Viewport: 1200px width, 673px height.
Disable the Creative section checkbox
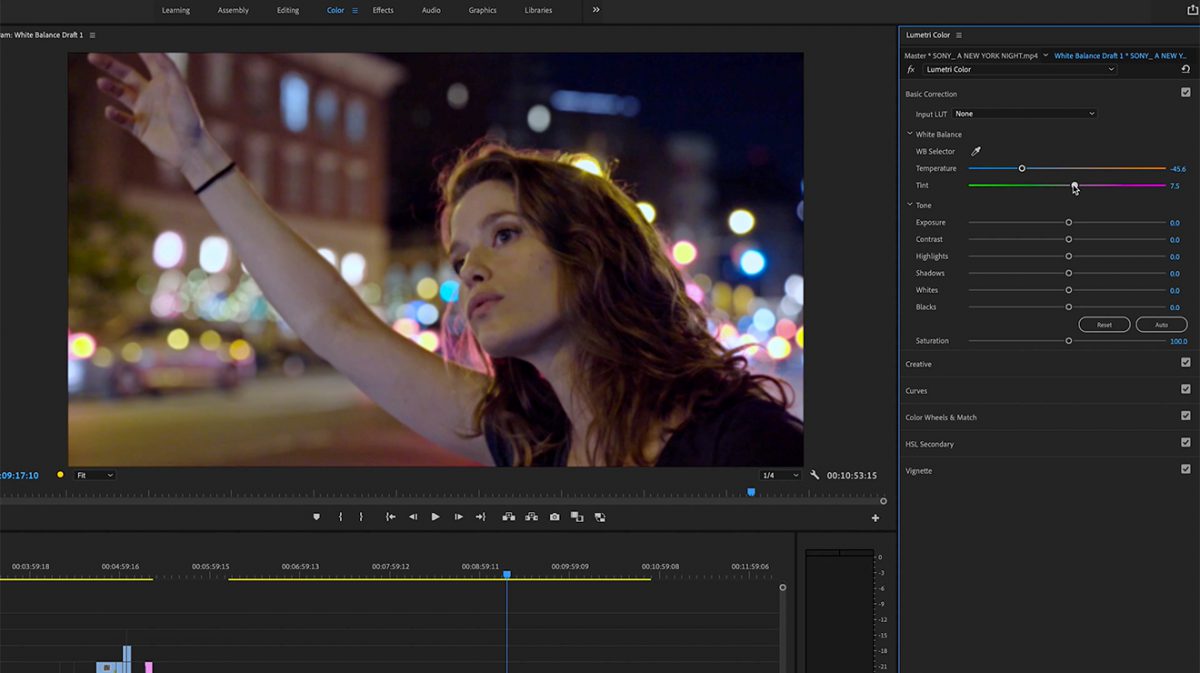(x=1186, y=362)
